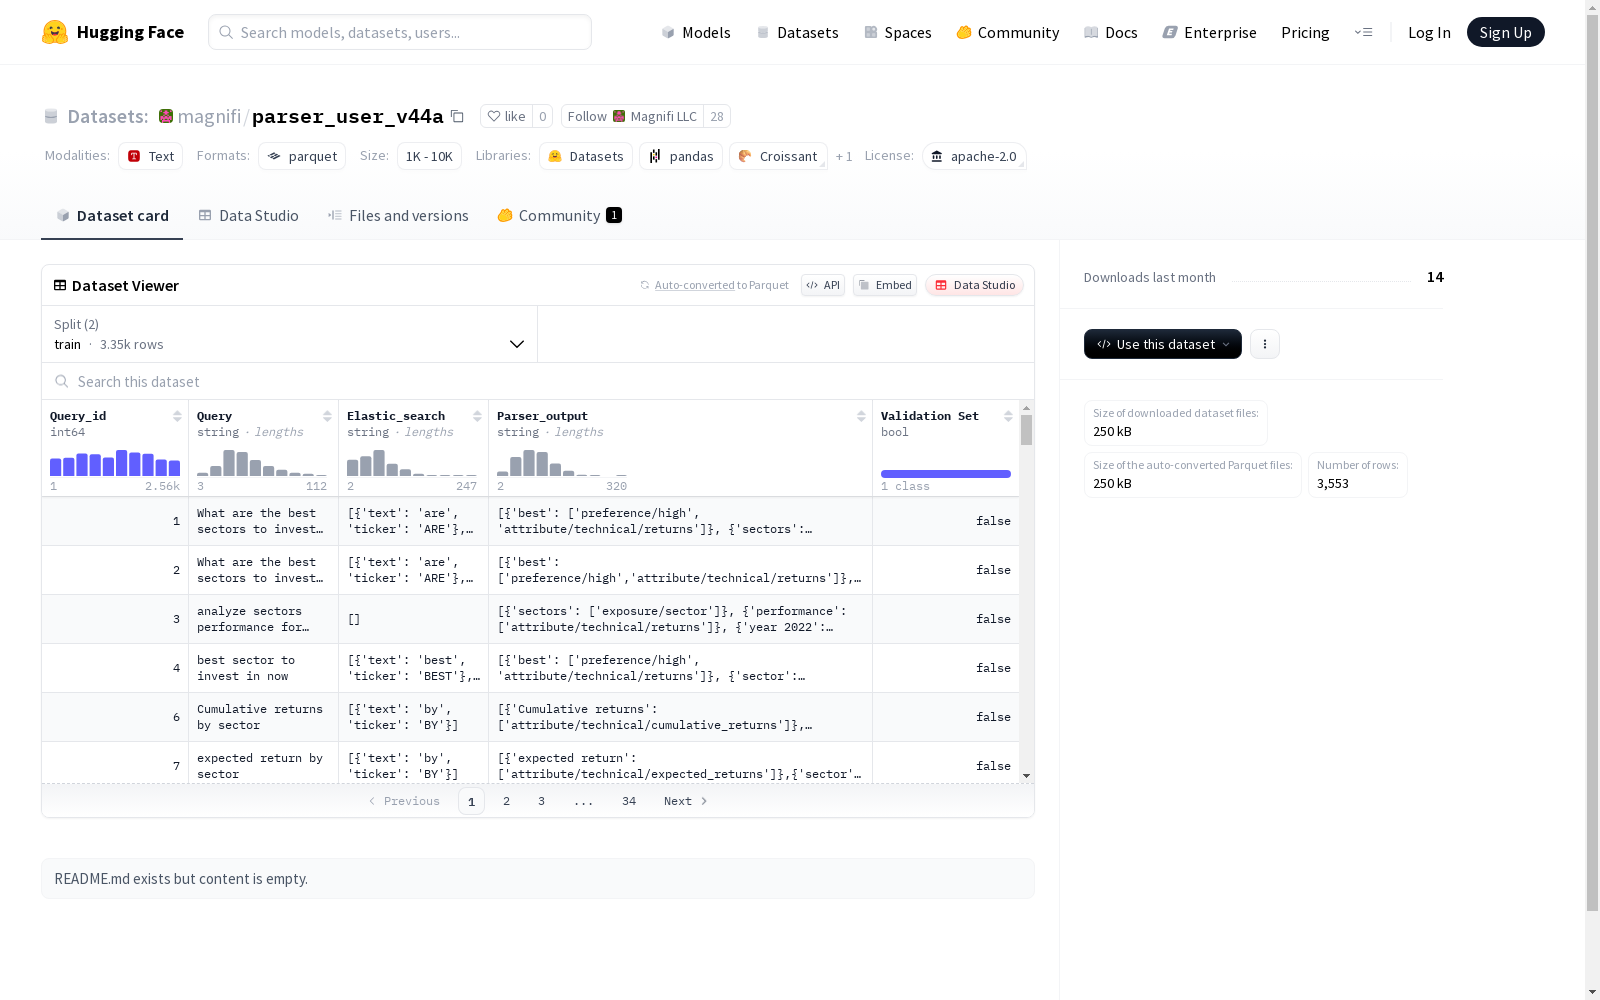This screenshot has width=1600, height=1000.
Task: Toggle the Embed button in viewer
Action: coord(885,285)
